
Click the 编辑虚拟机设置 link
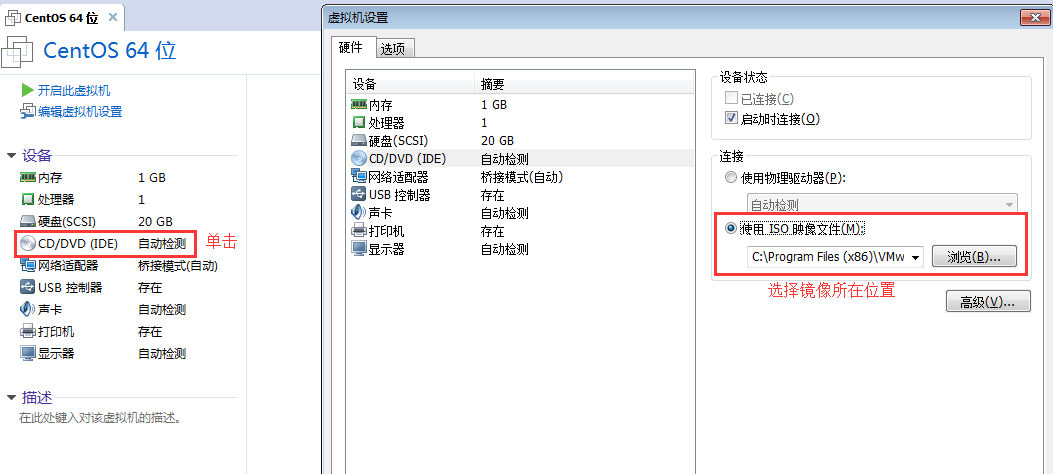tap(80, 111)
